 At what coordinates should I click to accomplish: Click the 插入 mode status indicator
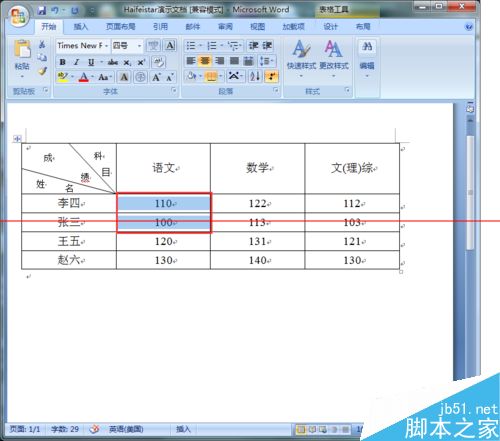coord(183,429)
